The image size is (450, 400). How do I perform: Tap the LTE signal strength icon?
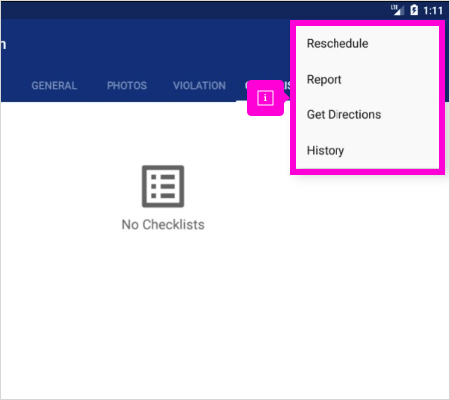click(x=397, y=10)
